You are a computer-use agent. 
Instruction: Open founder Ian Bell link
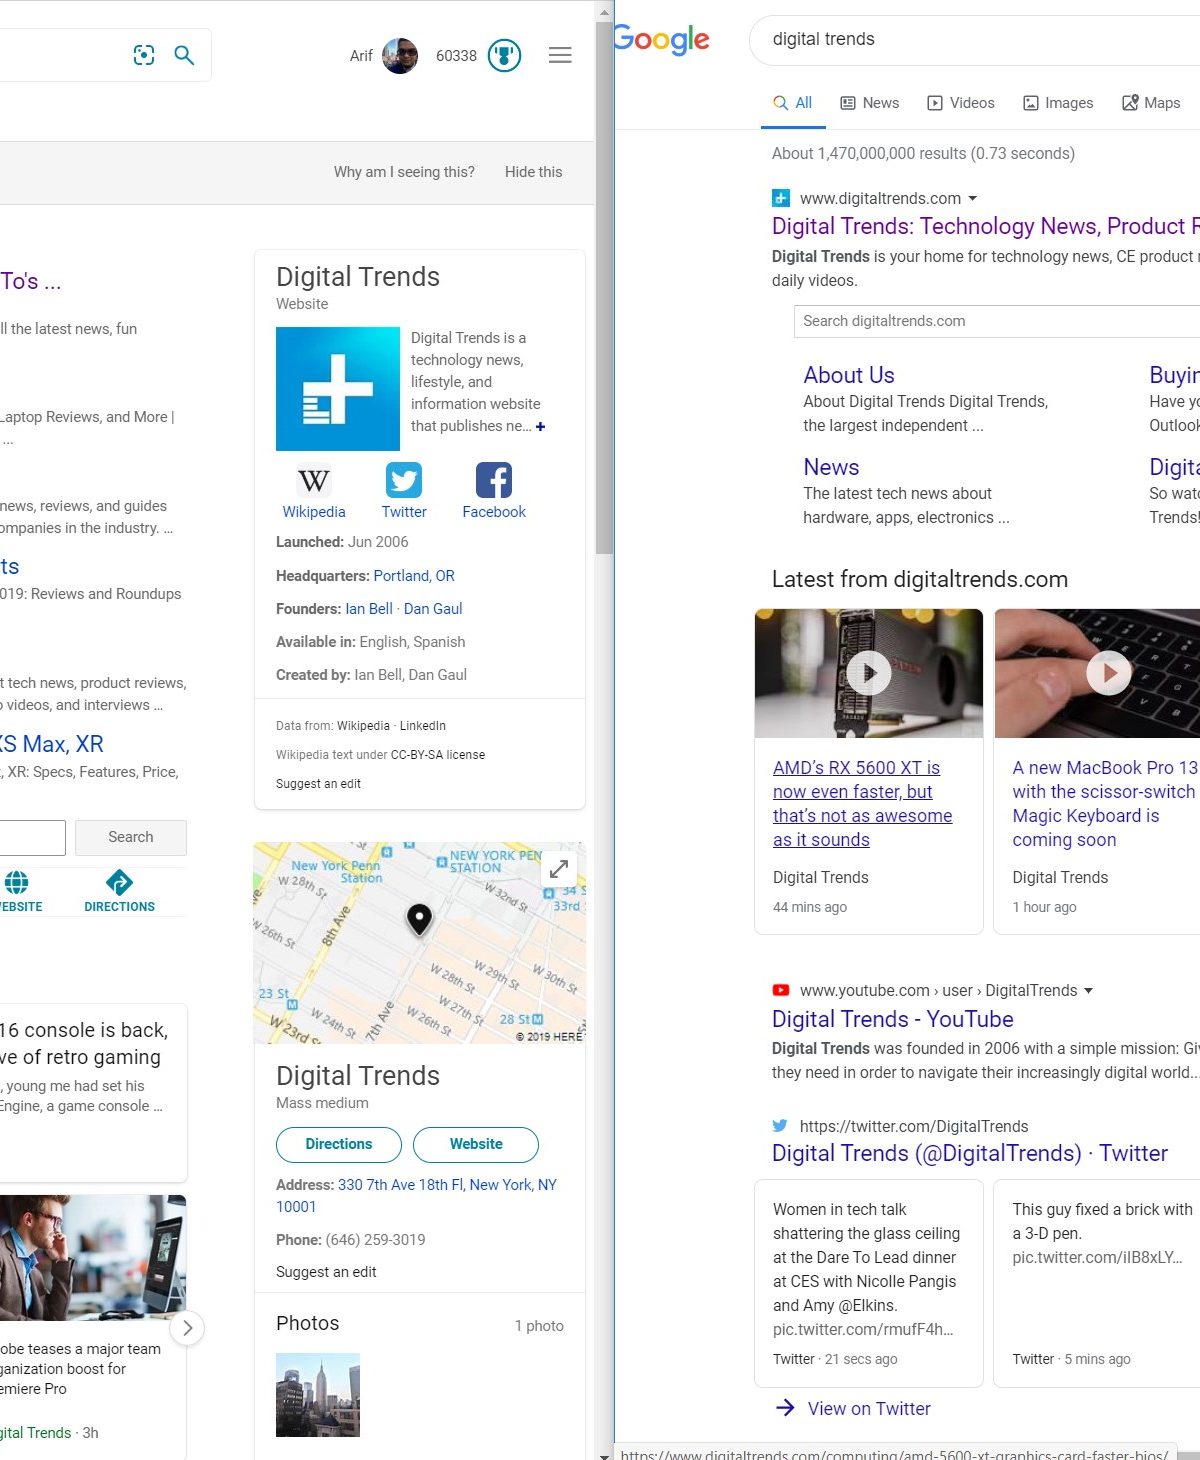369,609
